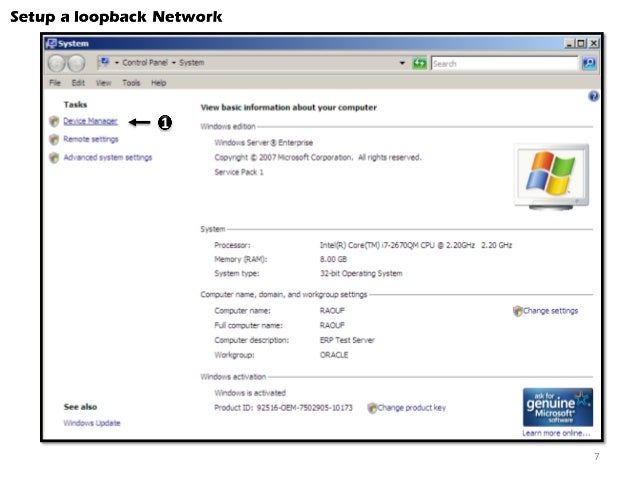Click shield icon next to Change settings
The image size is (638, 479).
pyautogui.click(x=518, y=311)
